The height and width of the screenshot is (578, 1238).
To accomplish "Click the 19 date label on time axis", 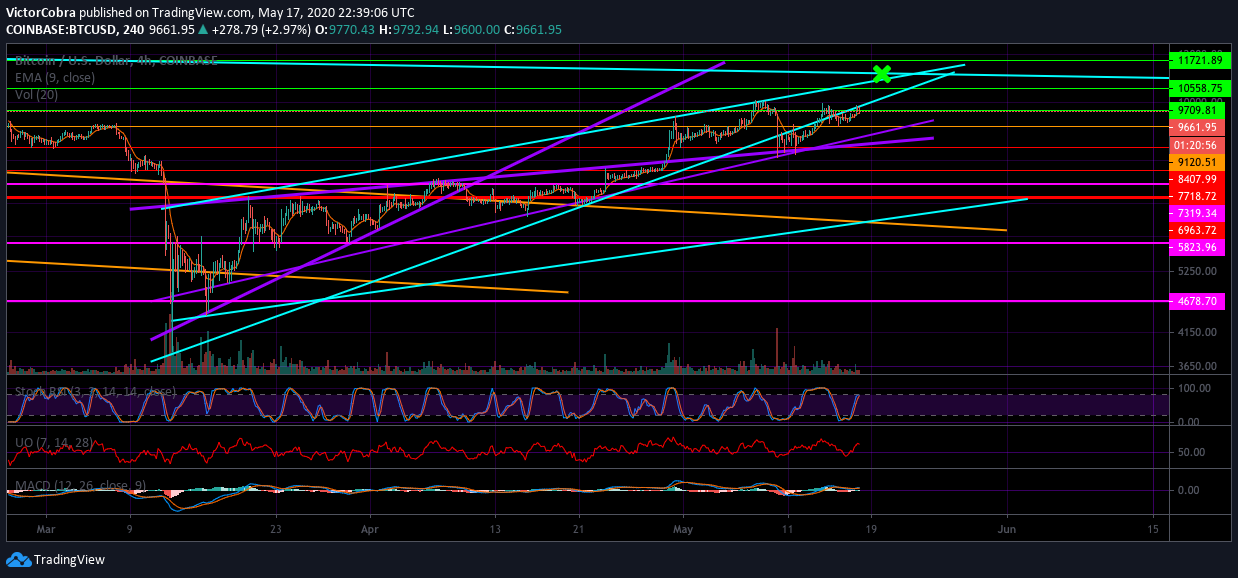I will 872,528.
